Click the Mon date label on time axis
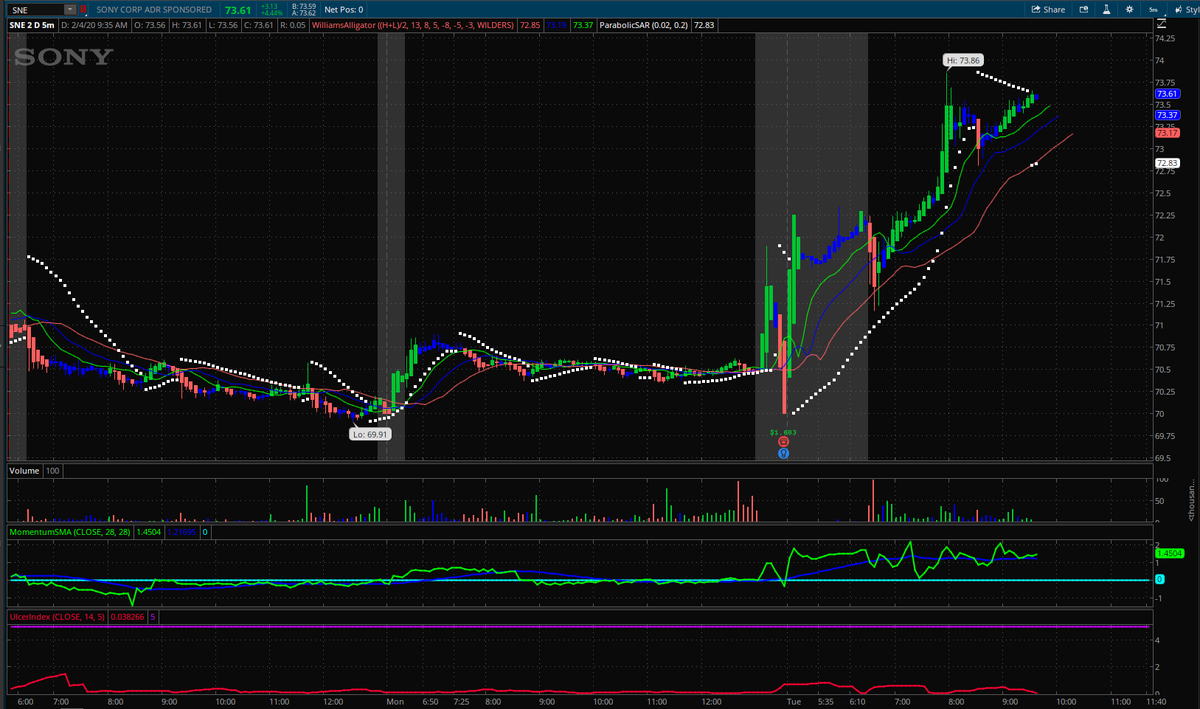This screenshot has height=709, width=1200. (395, 702)
